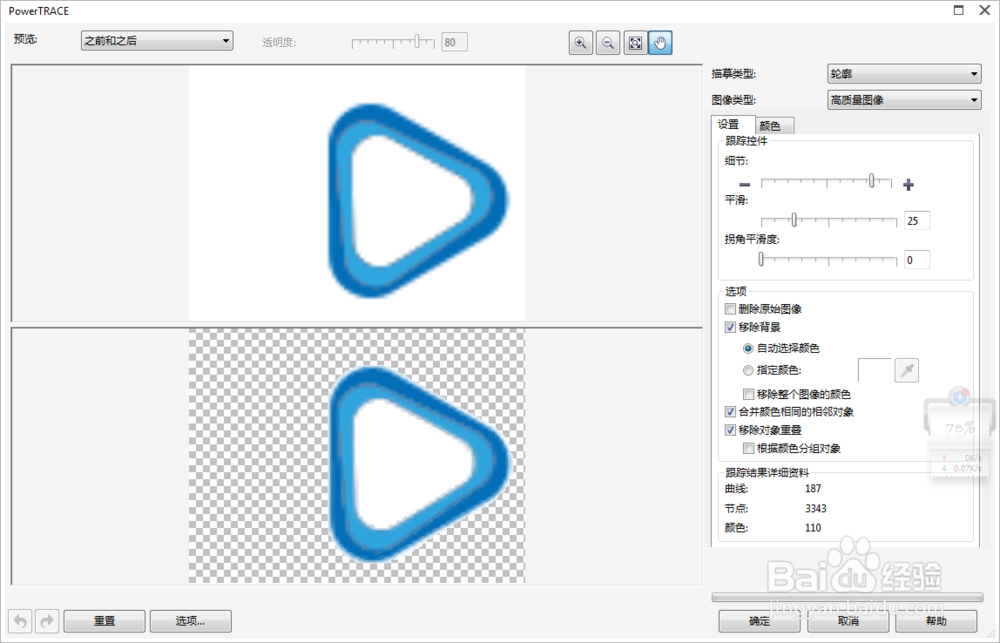Click the 重置 button
This screenshot has width=1000, height=643.
(x=105, y=621)
